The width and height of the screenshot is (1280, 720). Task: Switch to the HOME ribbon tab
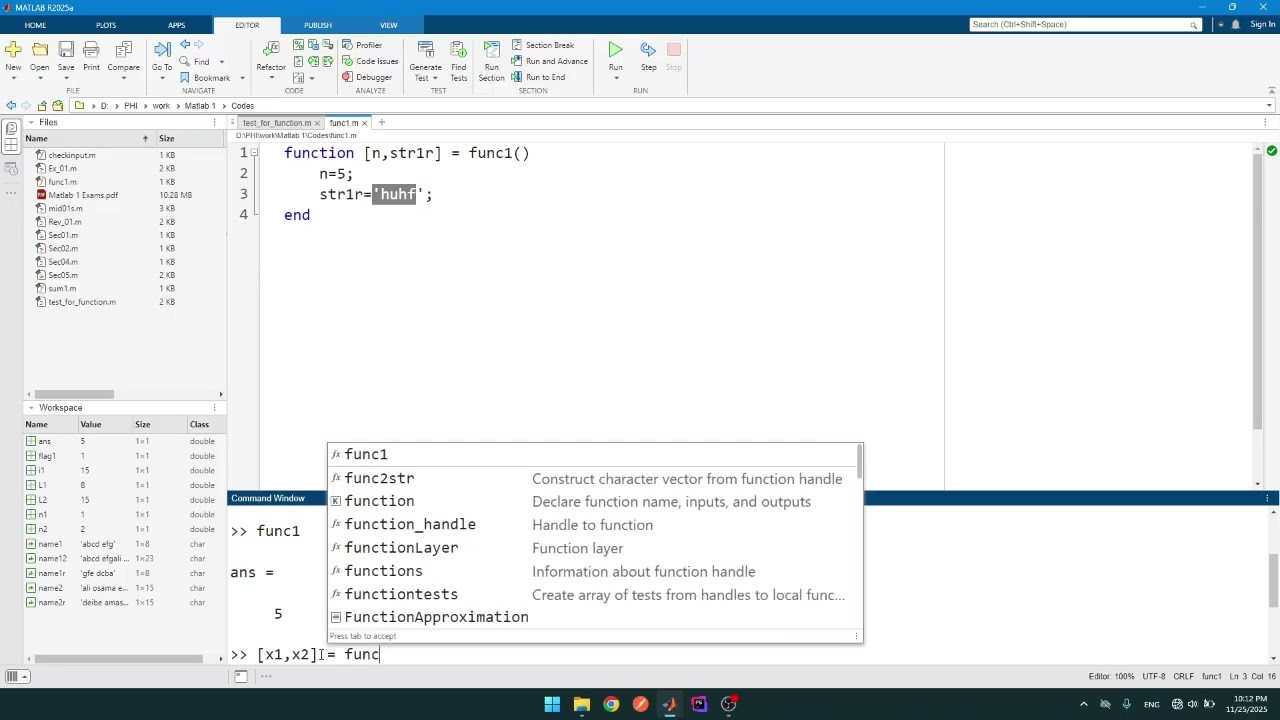click(35, 25)
